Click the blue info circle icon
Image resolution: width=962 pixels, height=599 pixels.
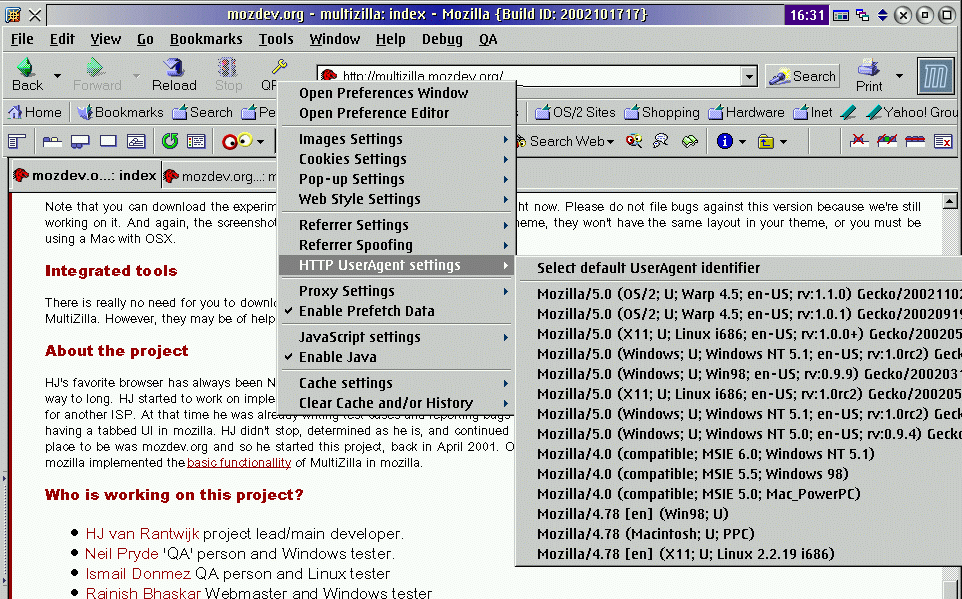click(x=725, y=142)
